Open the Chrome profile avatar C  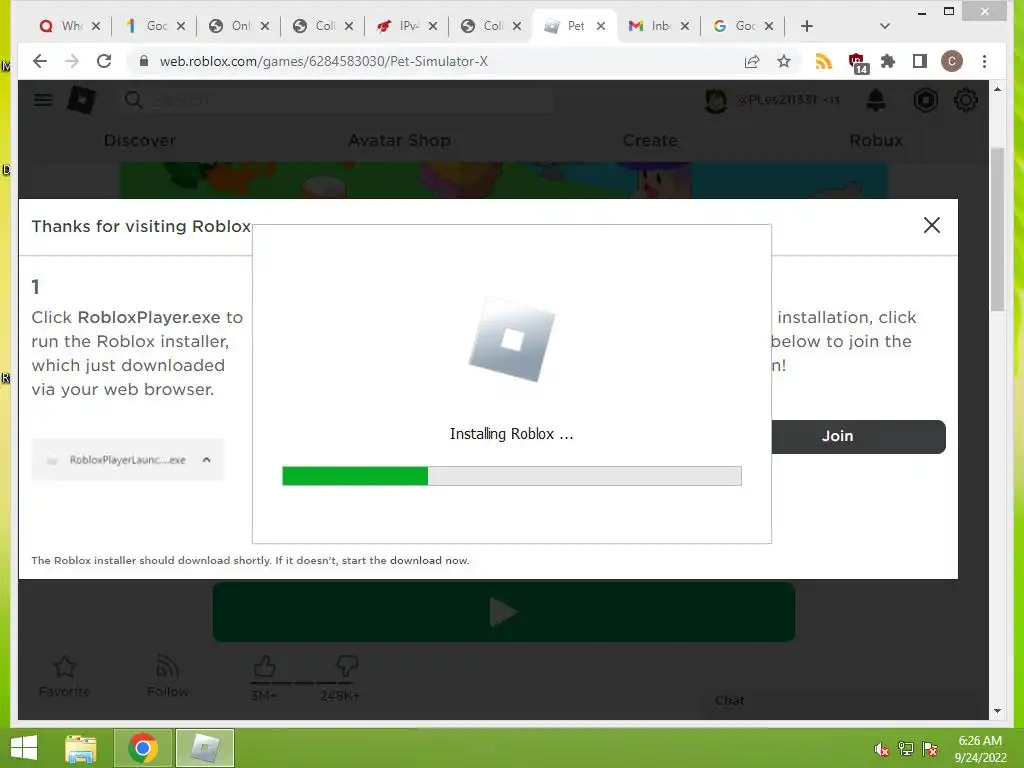click(952, 61)
